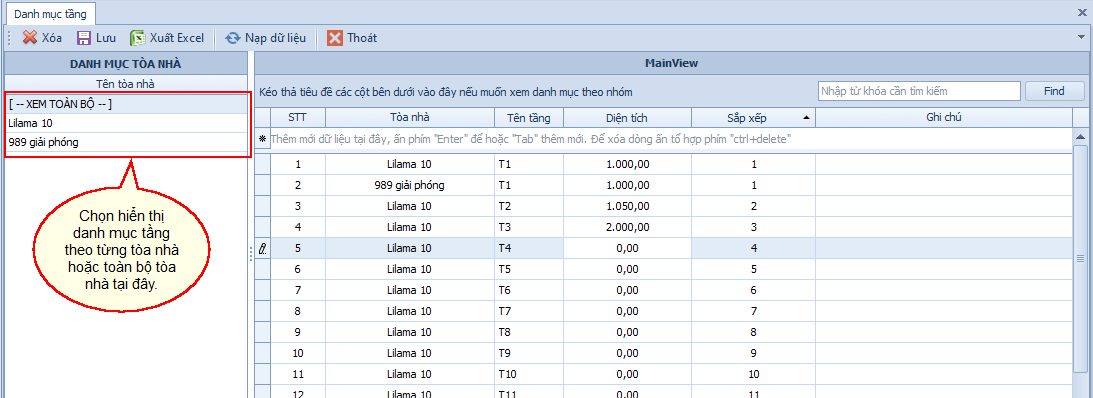
Task: Click the Tên tòa nhà column header
Action: [125, 84]
